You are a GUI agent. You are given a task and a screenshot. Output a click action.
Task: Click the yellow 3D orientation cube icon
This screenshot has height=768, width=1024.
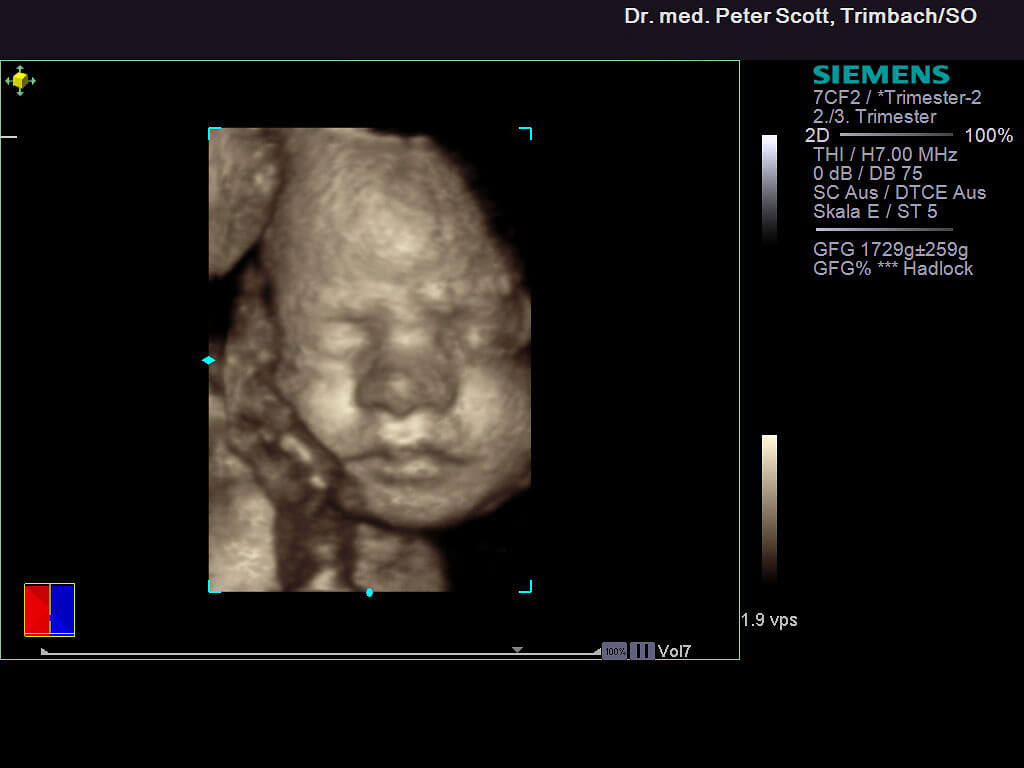pos(20,80)
